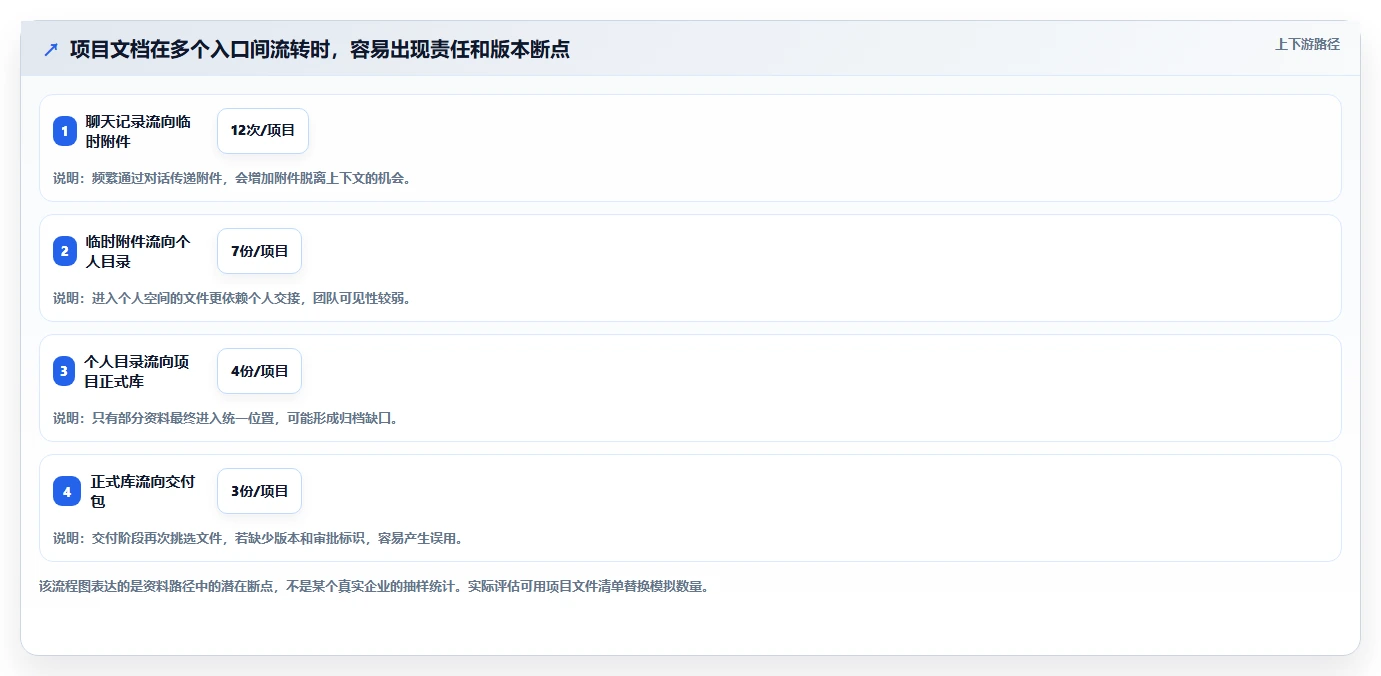Click the 7份/项目 value pill
The height and width of the screenshot is (676, 1381).
259,251
